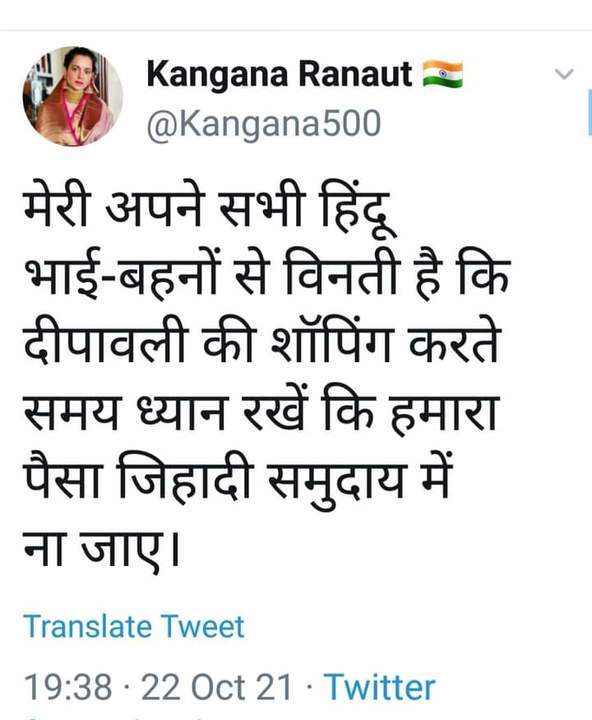The width and height of the screenshot is (592, 720).
Task: Click the last line ना जाए। of tweet
Action: [x=101, y=549]
